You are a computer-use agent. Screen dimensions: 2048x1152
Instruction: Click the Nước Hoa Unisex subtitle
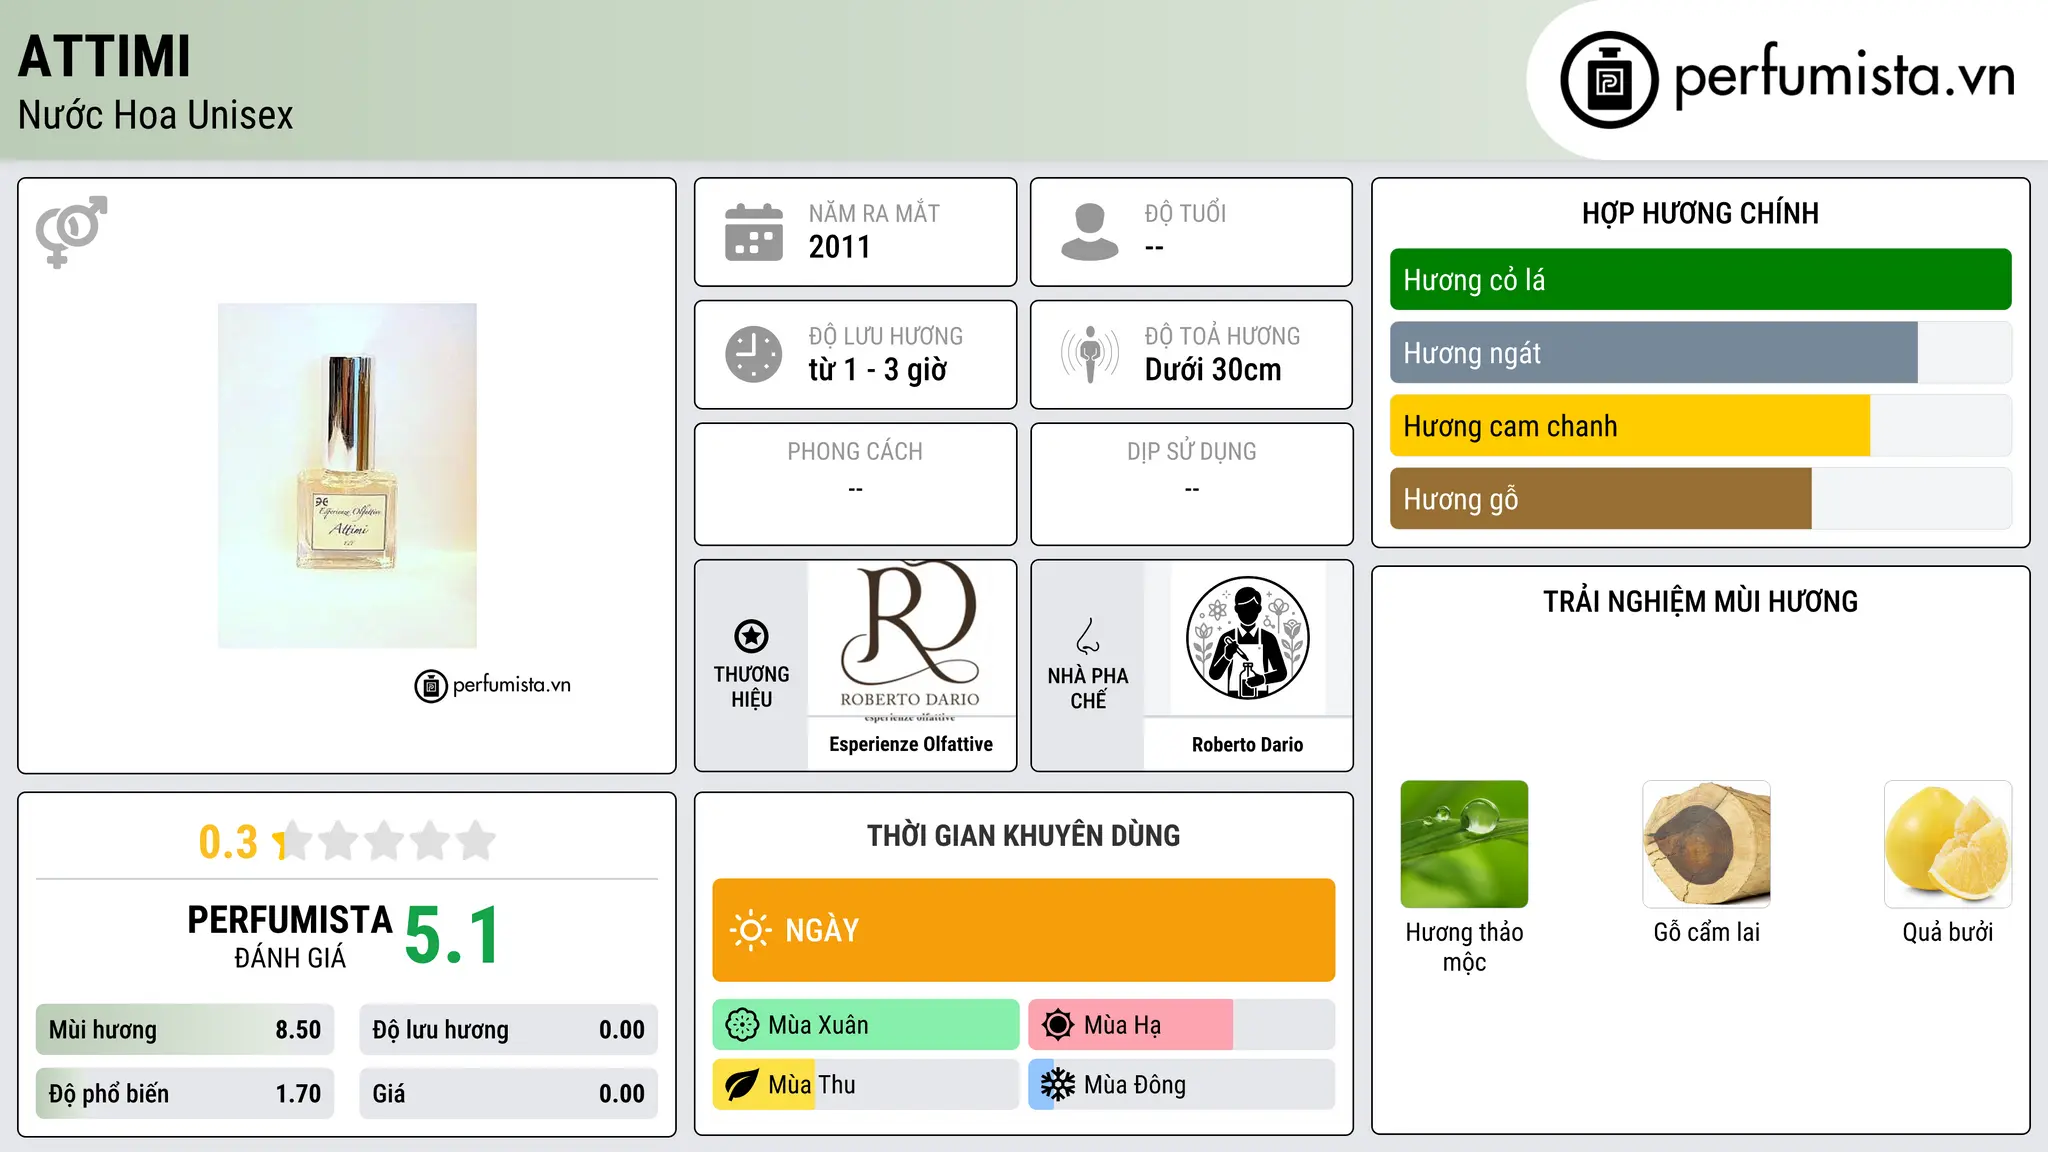(155, 116)
